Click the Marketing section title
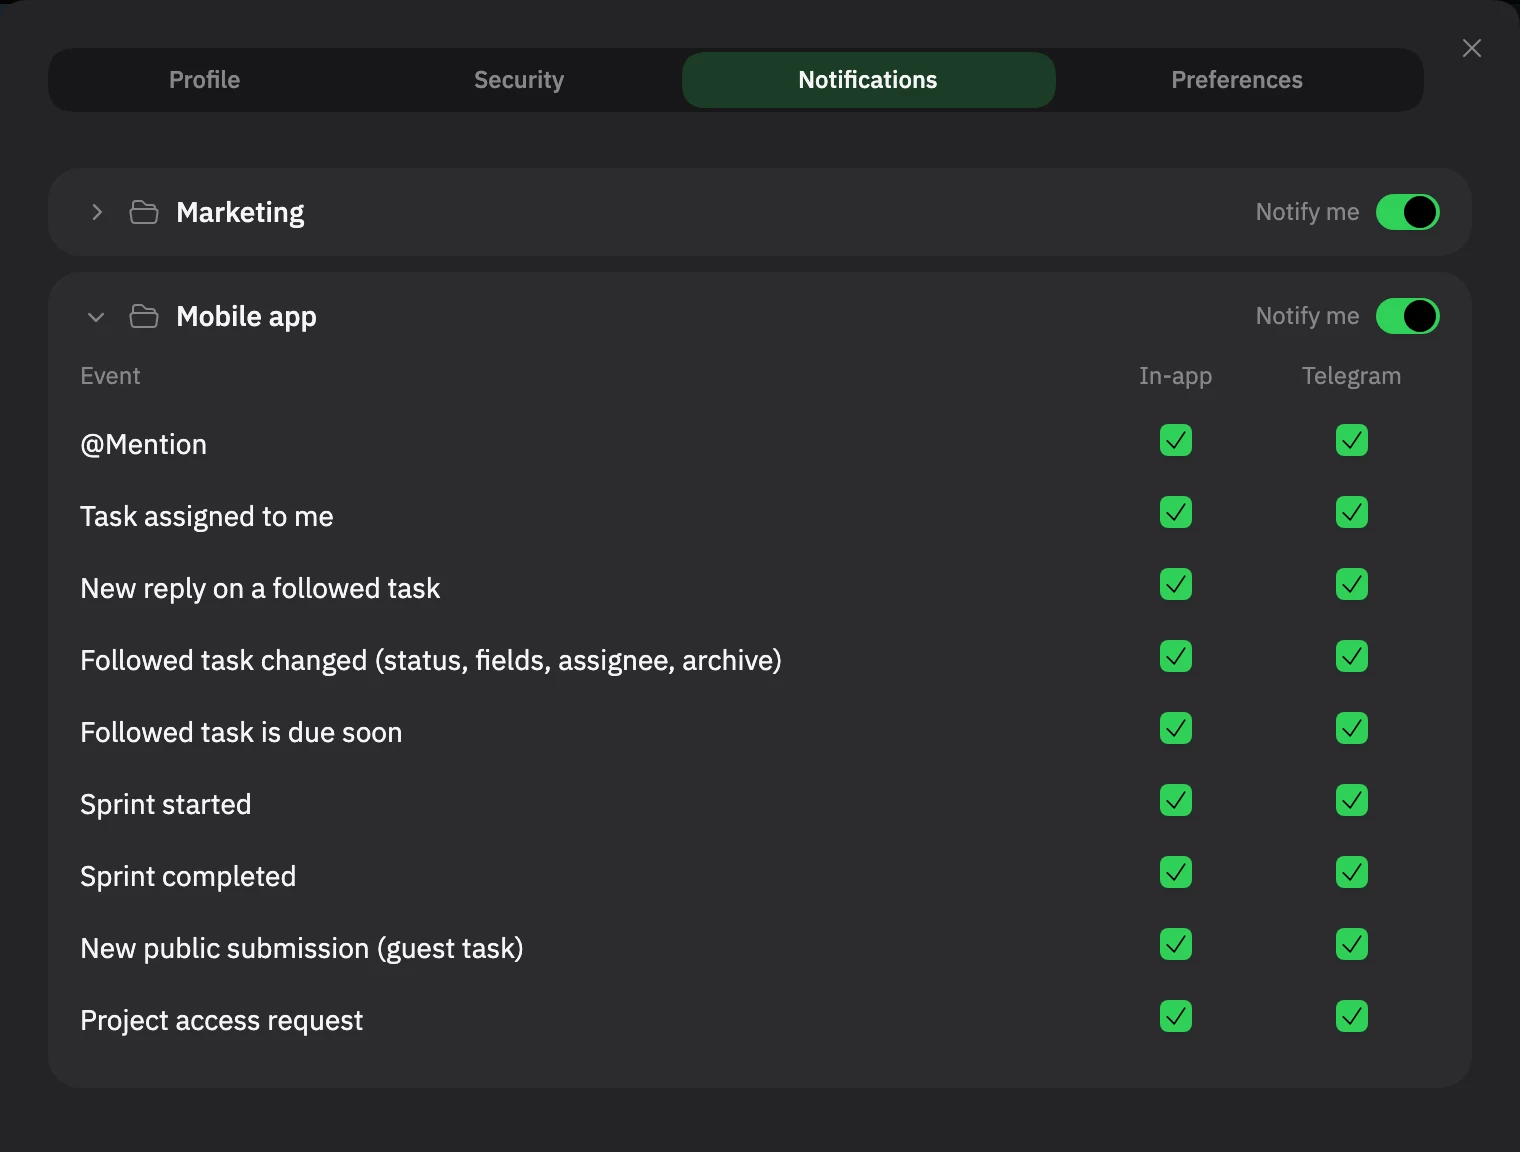The height and width of the screenshot is (1152, 1520). [240, 213]
